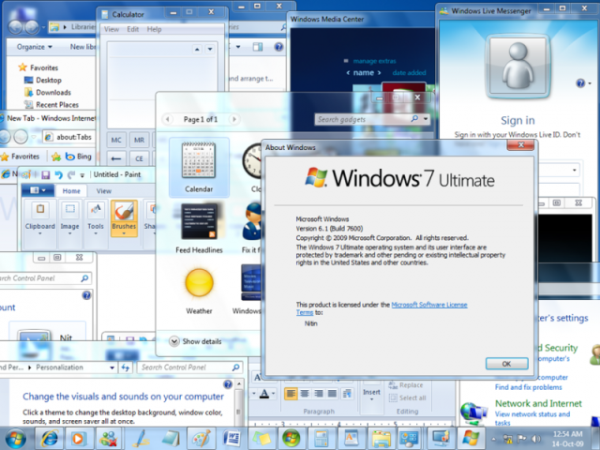The image size is (600, 450).
Task: Open Internet Explorer from the taskbar
Action: coord(50,439)
